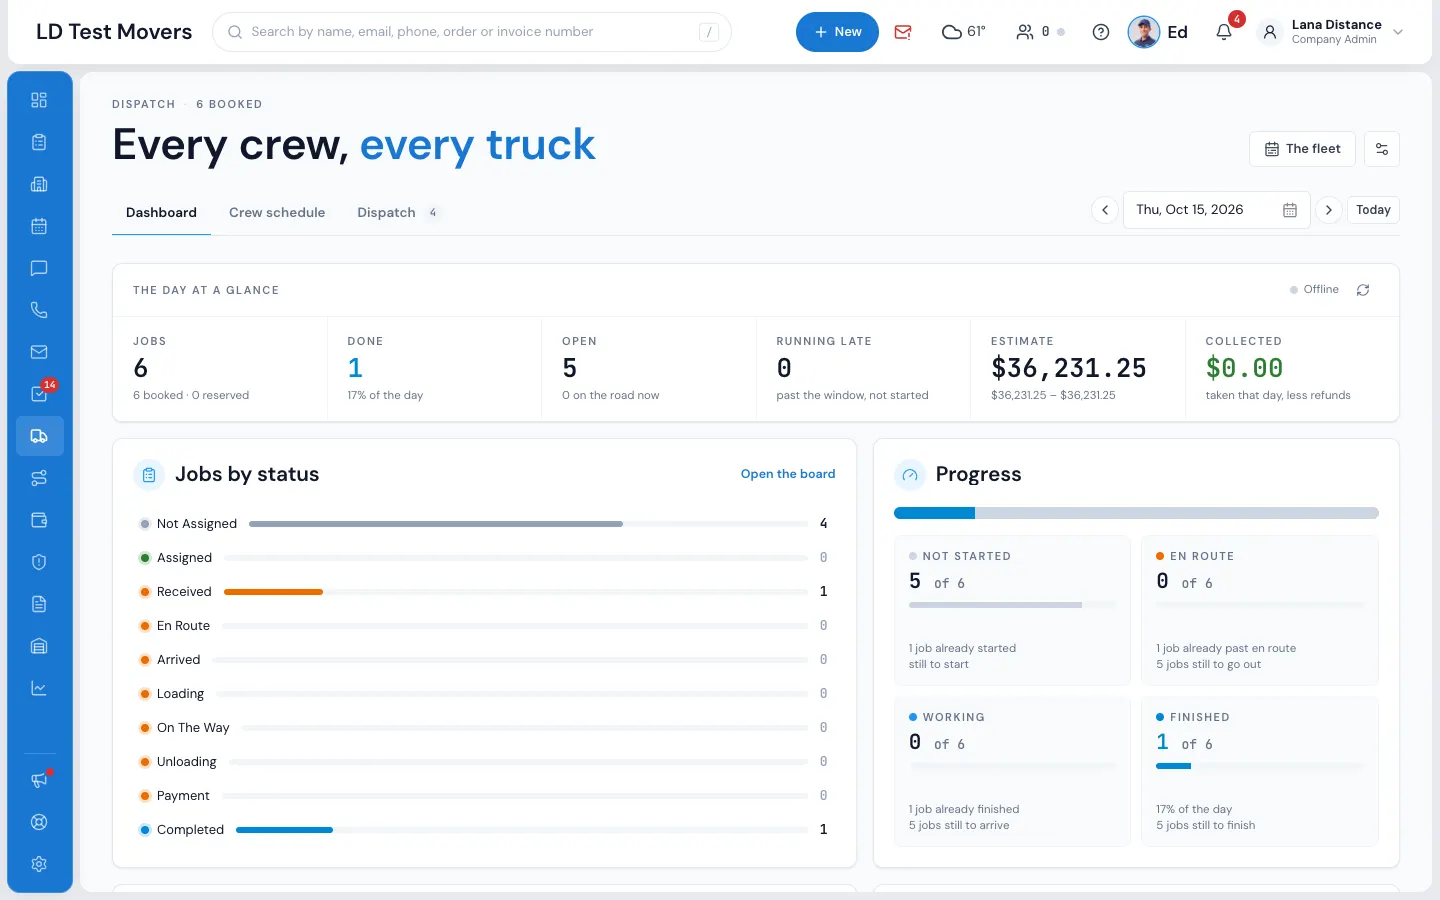Open the clipboard icon in sidebar

click(x=39, y=142)
